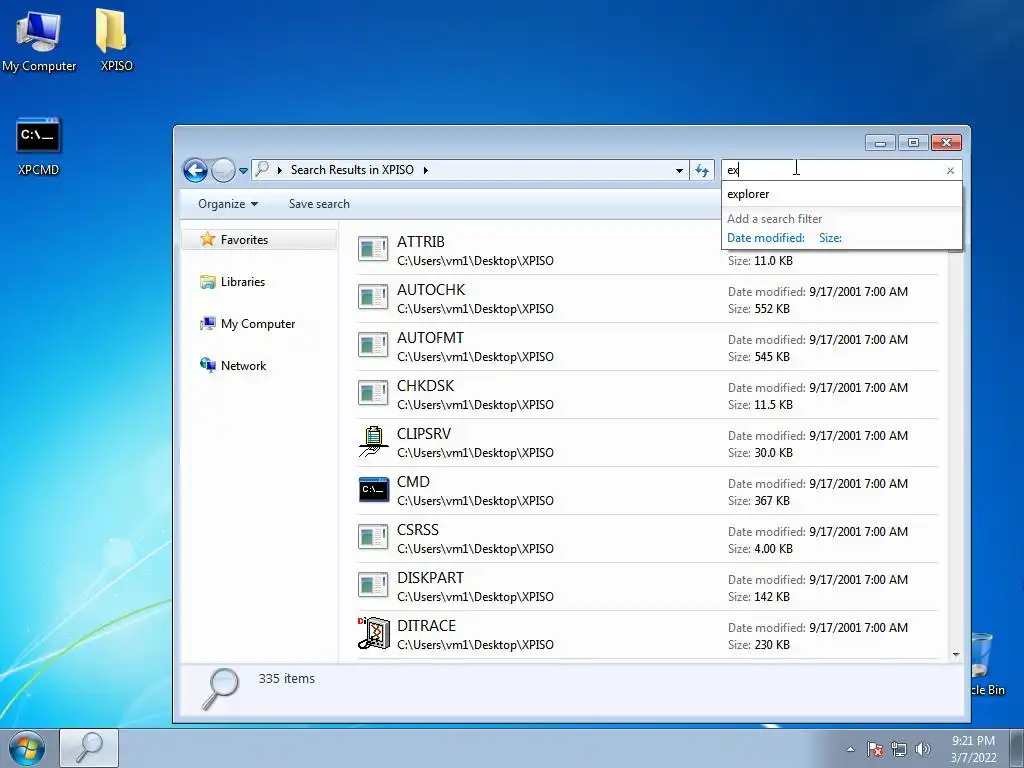Select the AUTOFMT file icon
The image size is (1024, 768).
click(x=373, y=345)
